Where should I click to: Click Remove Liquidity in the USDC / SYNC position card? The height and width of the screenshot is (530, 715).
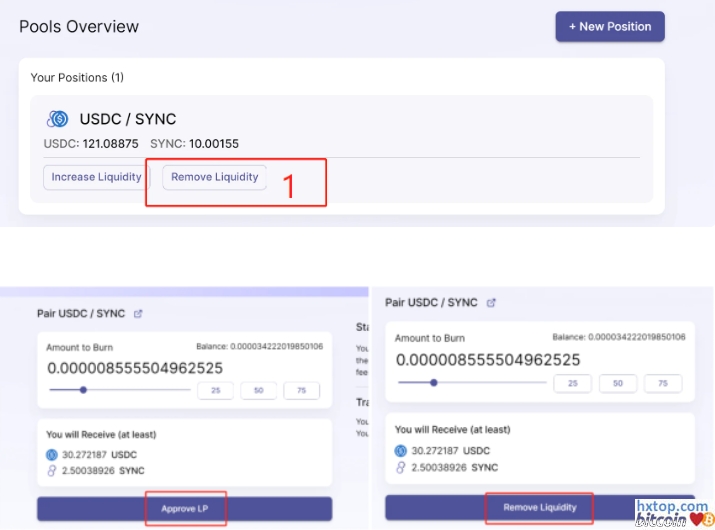[215, 177]
